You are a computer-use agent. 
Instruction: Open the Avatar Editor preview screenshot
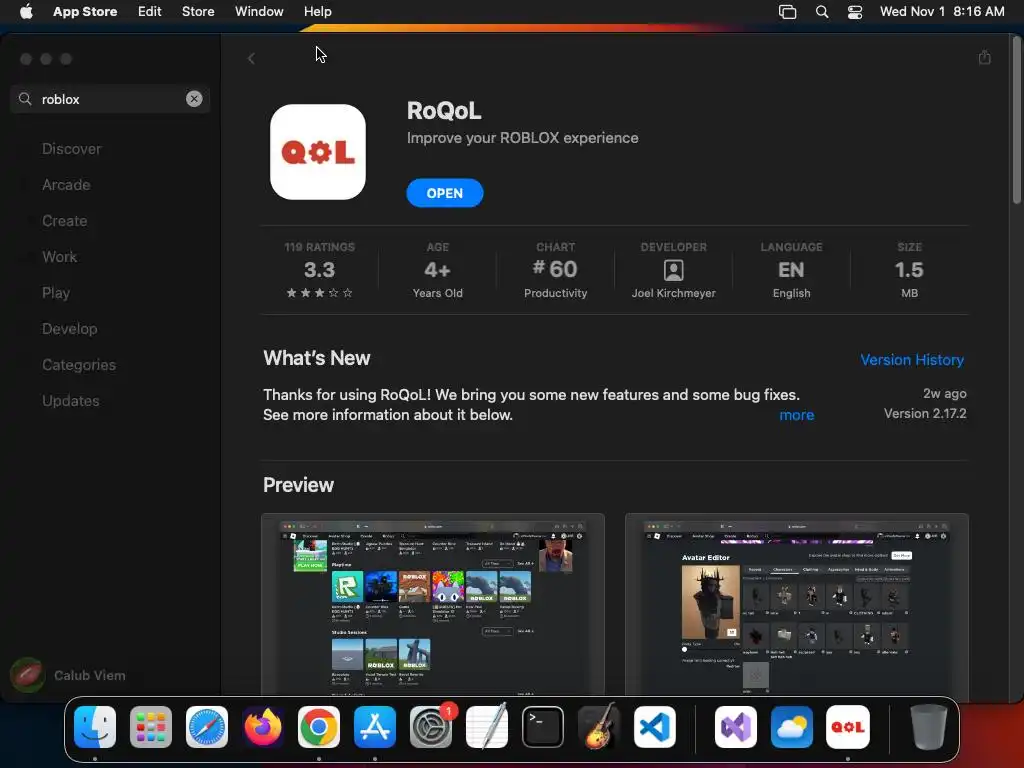[797, 604]
